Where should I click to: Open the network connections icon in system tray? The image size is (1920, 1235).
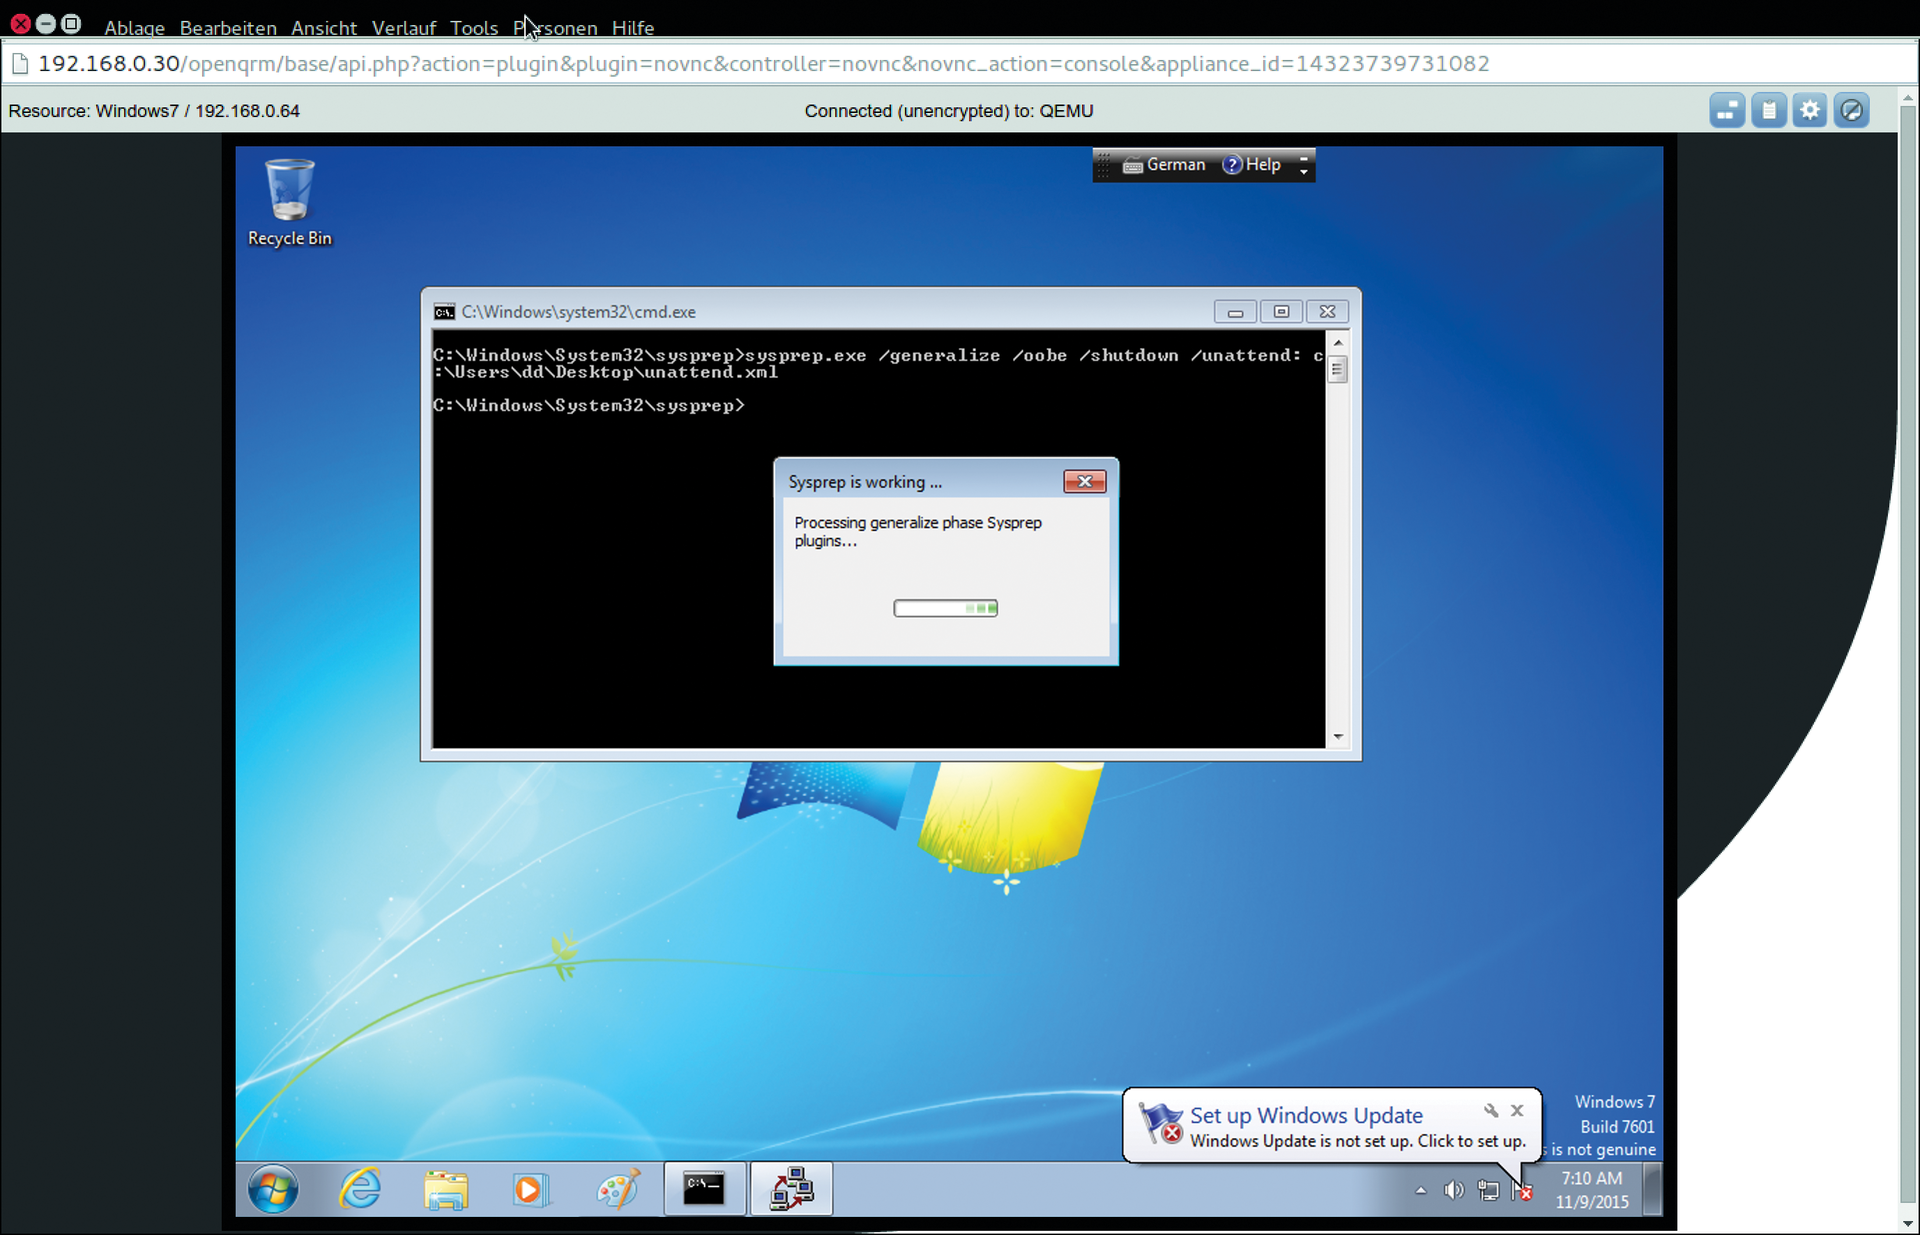[1488, 1190]
